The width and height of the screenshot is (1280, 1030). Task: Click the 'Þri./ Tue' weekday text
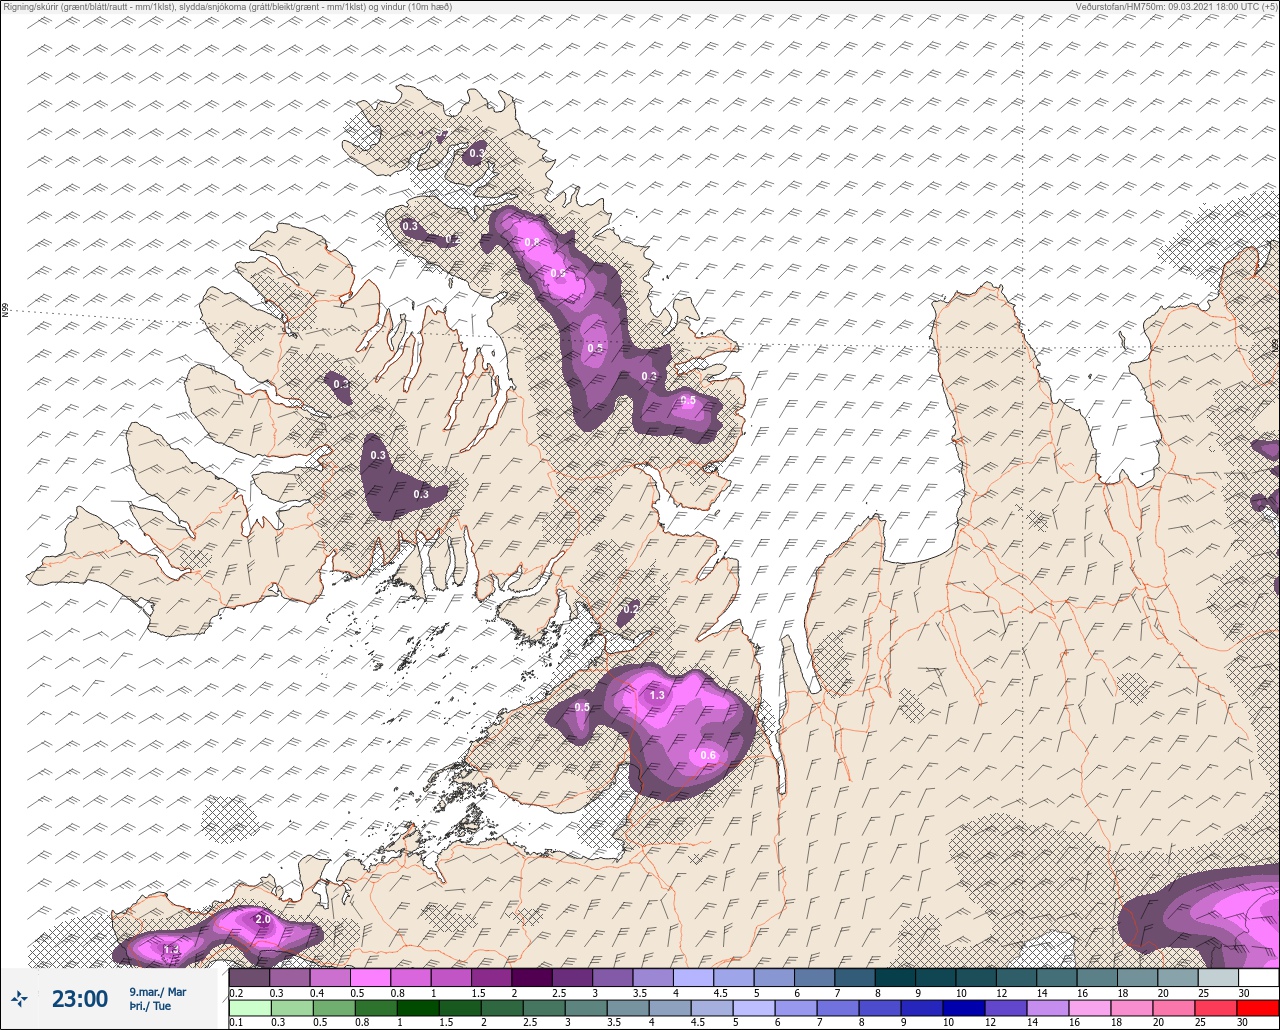coord(150,1006)
